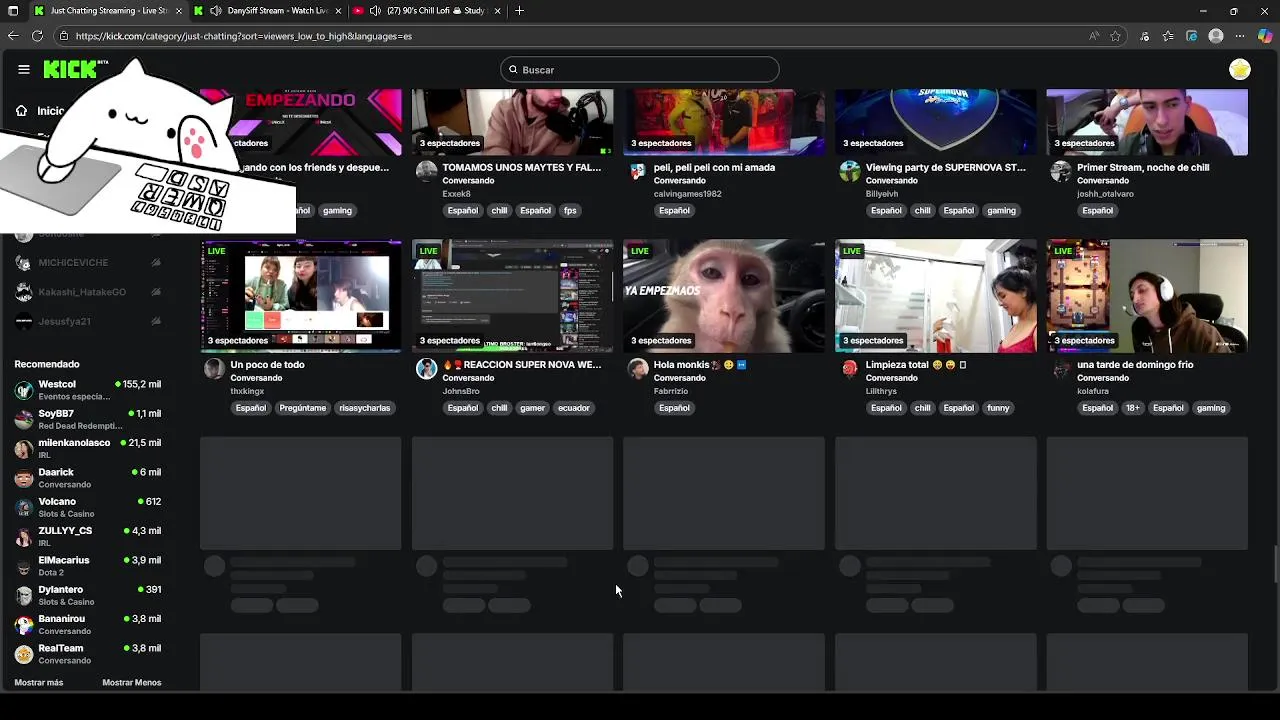Viewport: 1280px width, 720px height.
Task: Close the DanySiff Stream tab
Action: [x=338, y=11]
